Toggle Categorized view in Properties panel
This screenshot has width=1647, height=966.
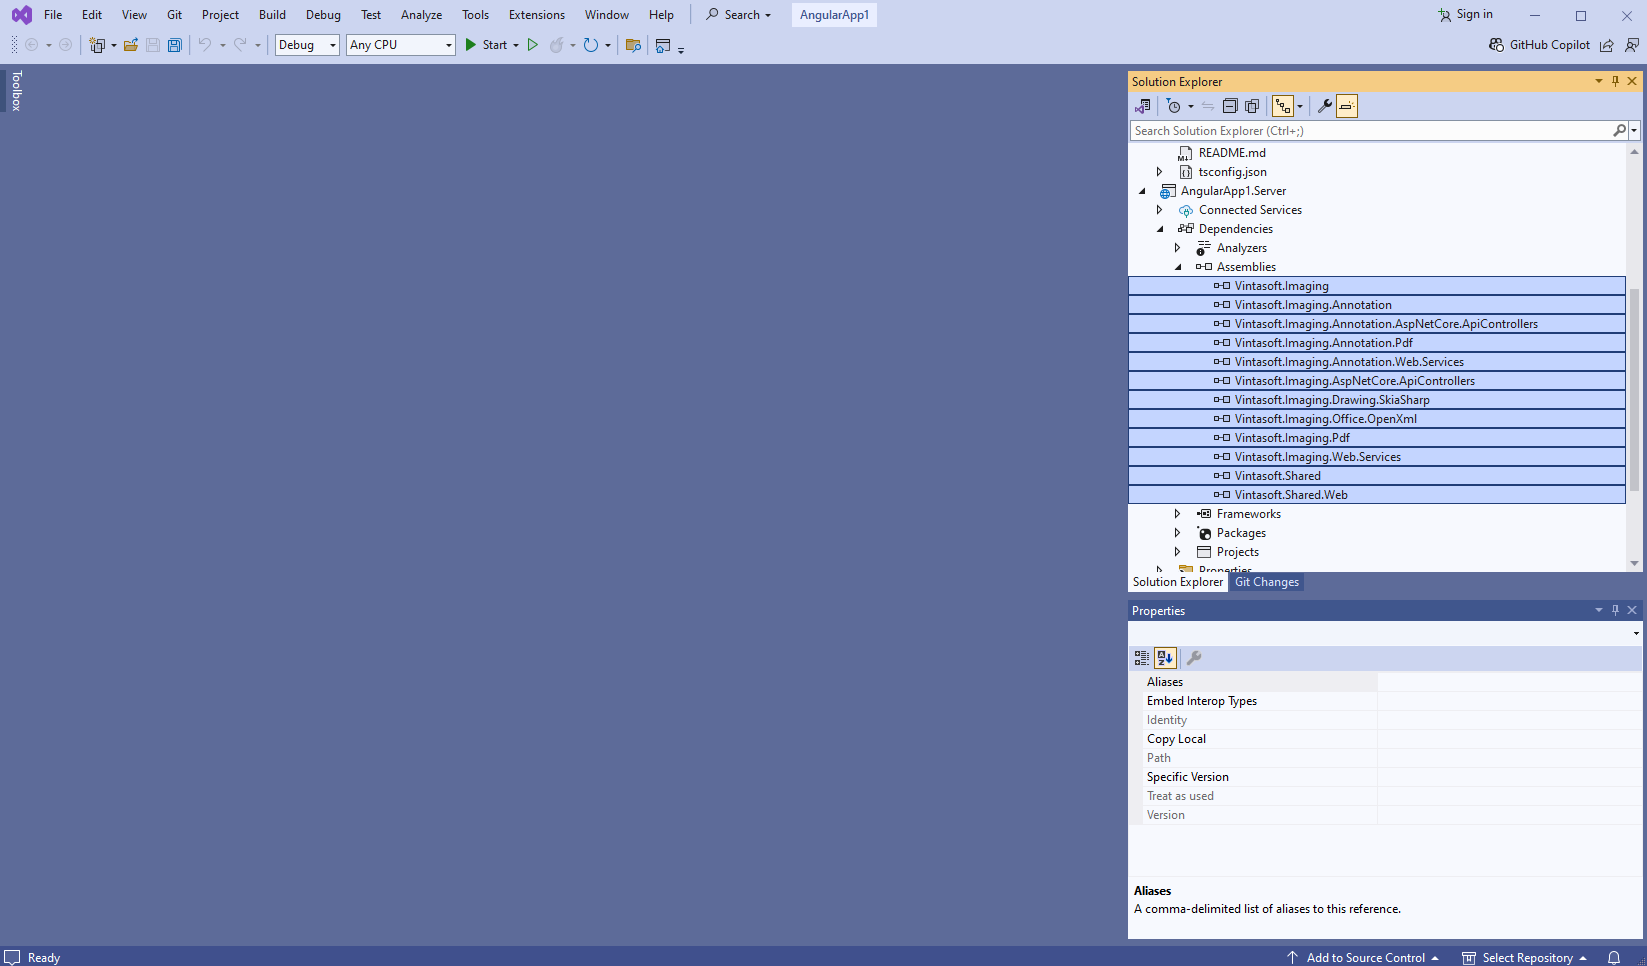point(1142,658)
